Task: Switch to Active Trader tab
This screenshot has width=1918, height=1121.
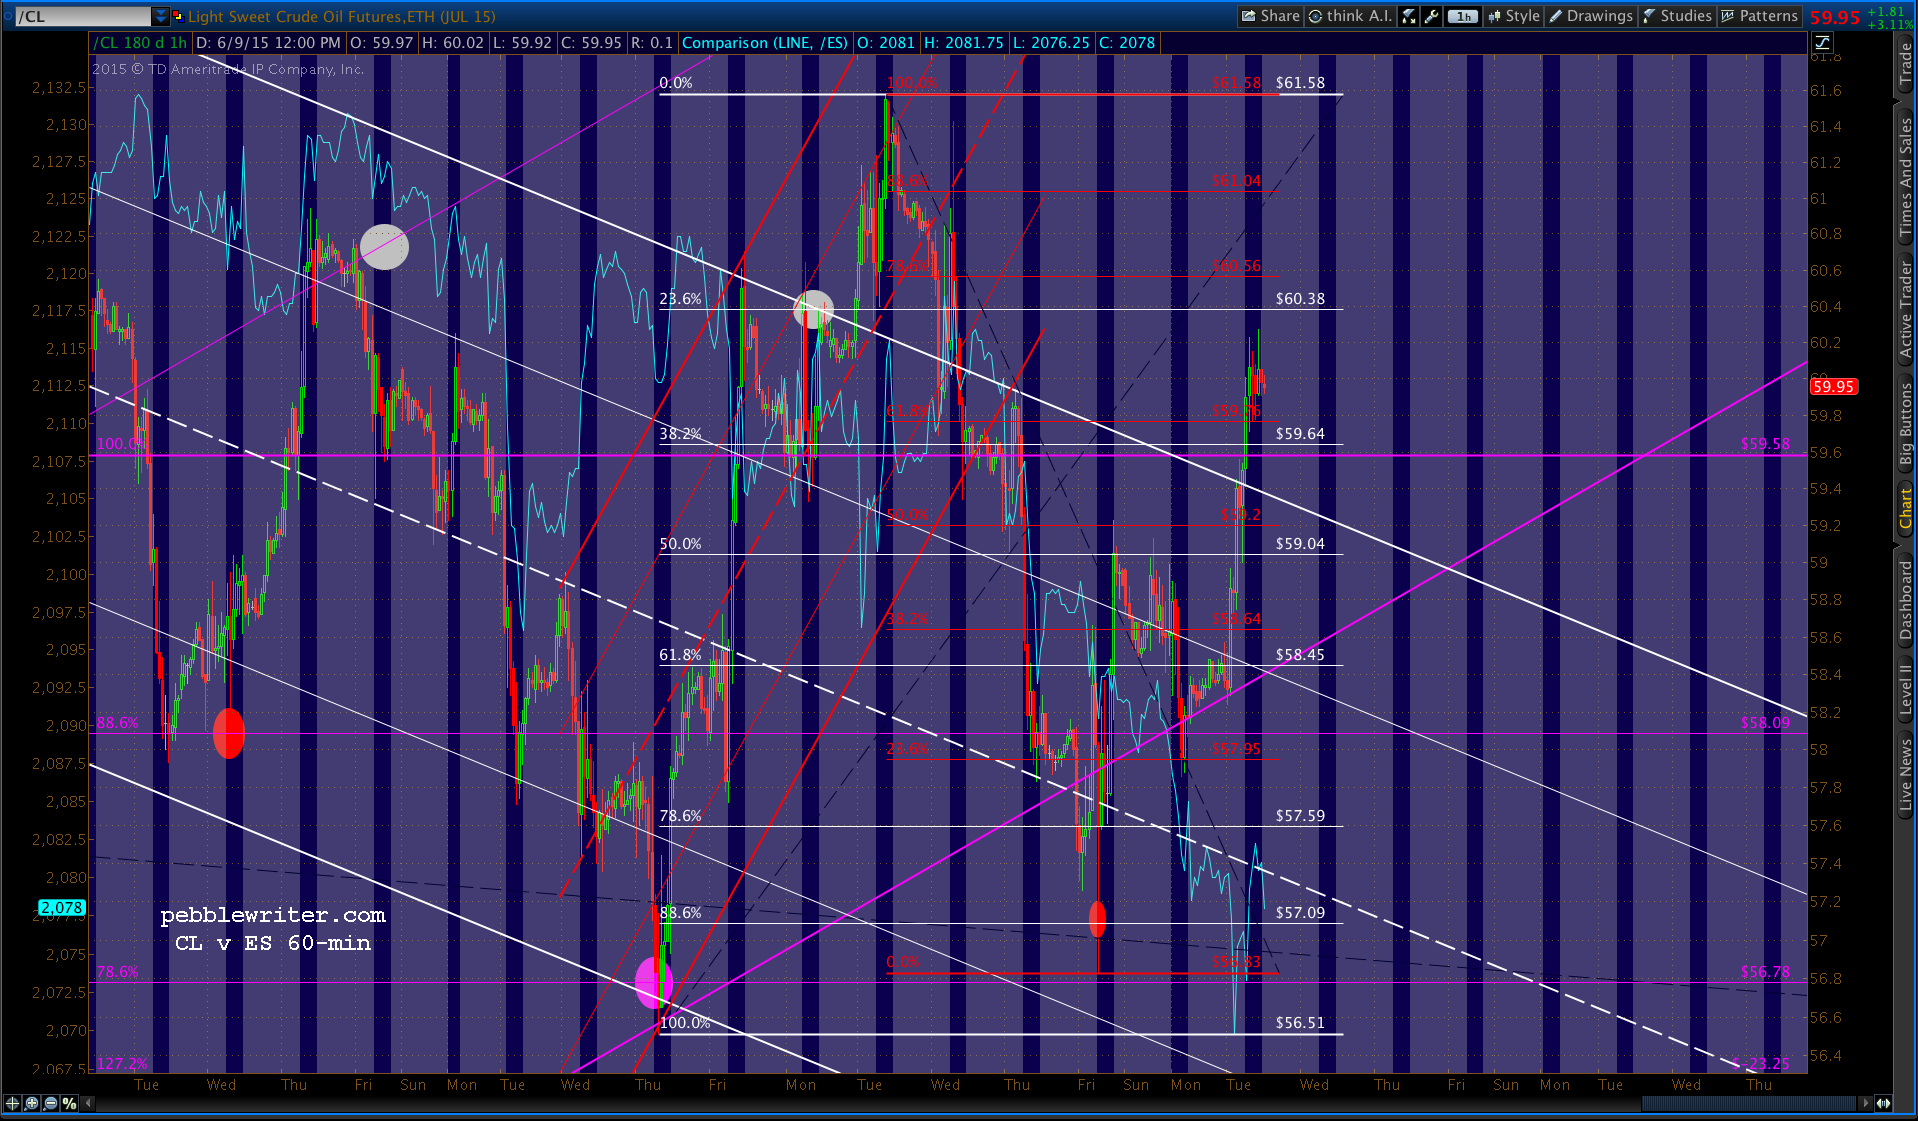Action: tap(1906, 310)
